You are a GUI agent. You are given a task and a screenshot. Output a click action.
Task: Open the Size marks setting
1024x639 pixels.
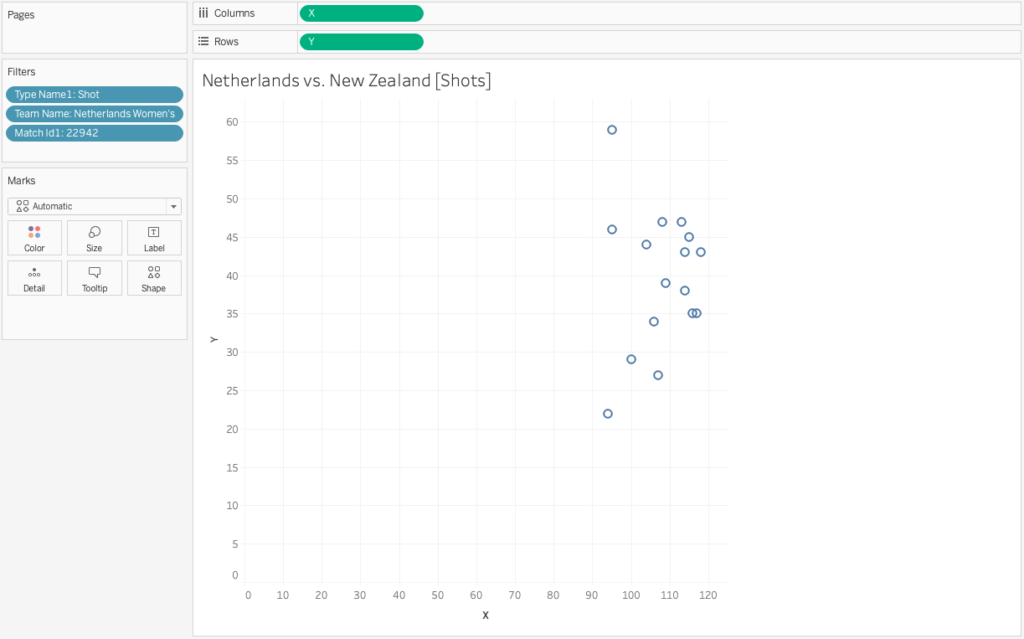click(x=94, y=237)
